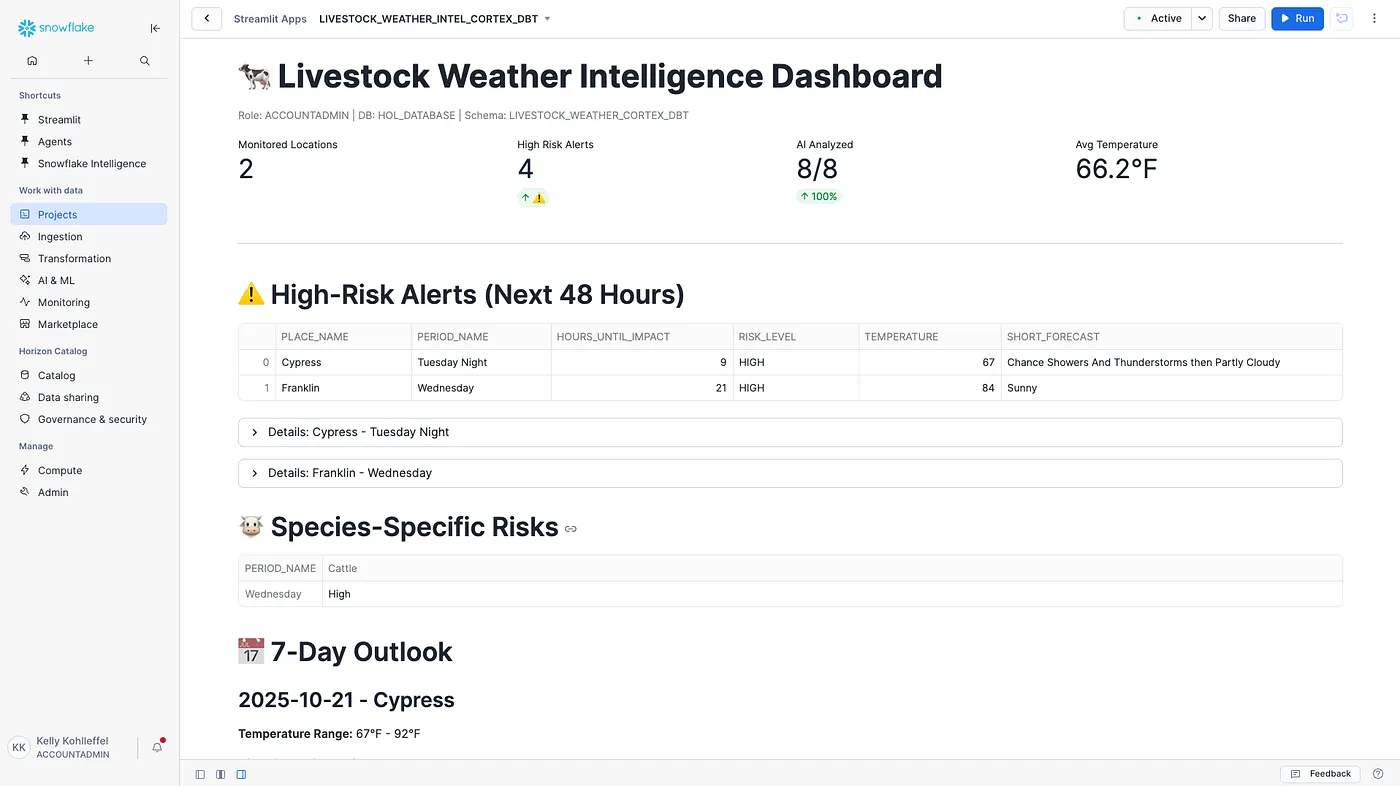Click the Transformation icon
1400x786 pixels.
coord(26,258)
